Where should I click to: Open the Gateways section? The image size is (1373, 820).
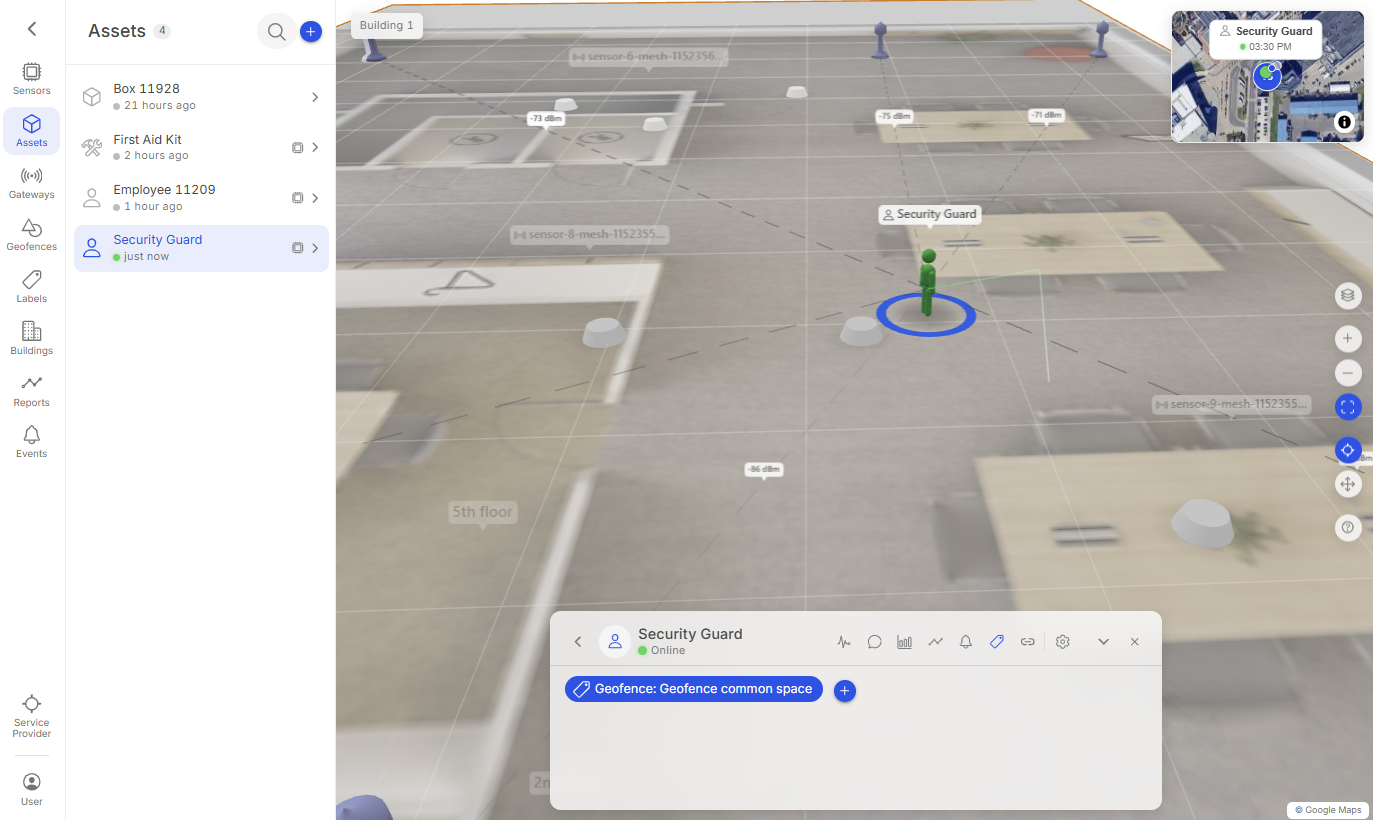click(32, 183)
